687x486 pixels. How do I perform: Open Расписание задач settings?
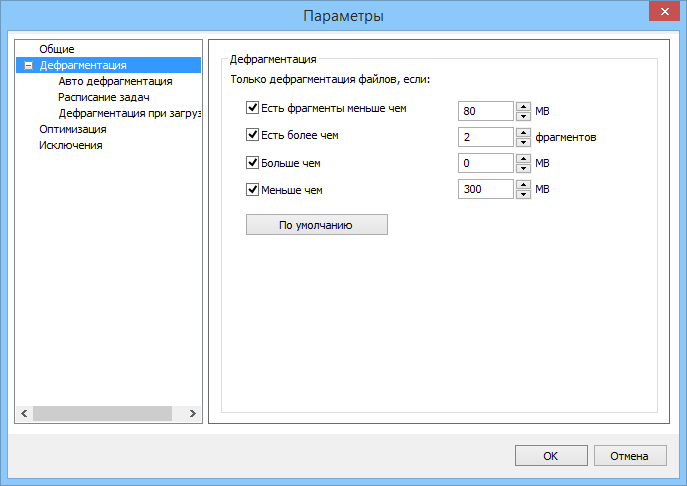pyautogui.click(x=104, y=97)
